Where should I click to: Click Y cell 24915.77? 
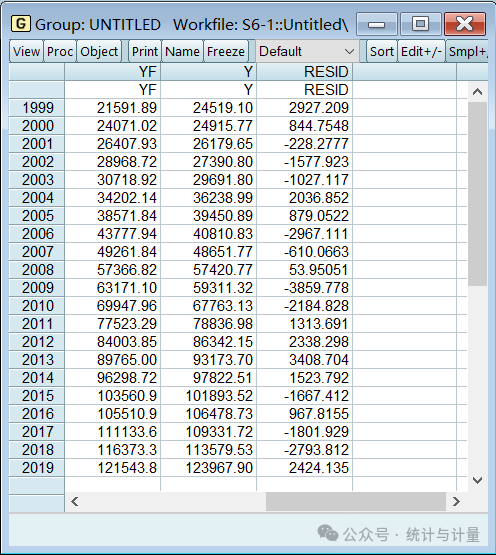[209, 126]
